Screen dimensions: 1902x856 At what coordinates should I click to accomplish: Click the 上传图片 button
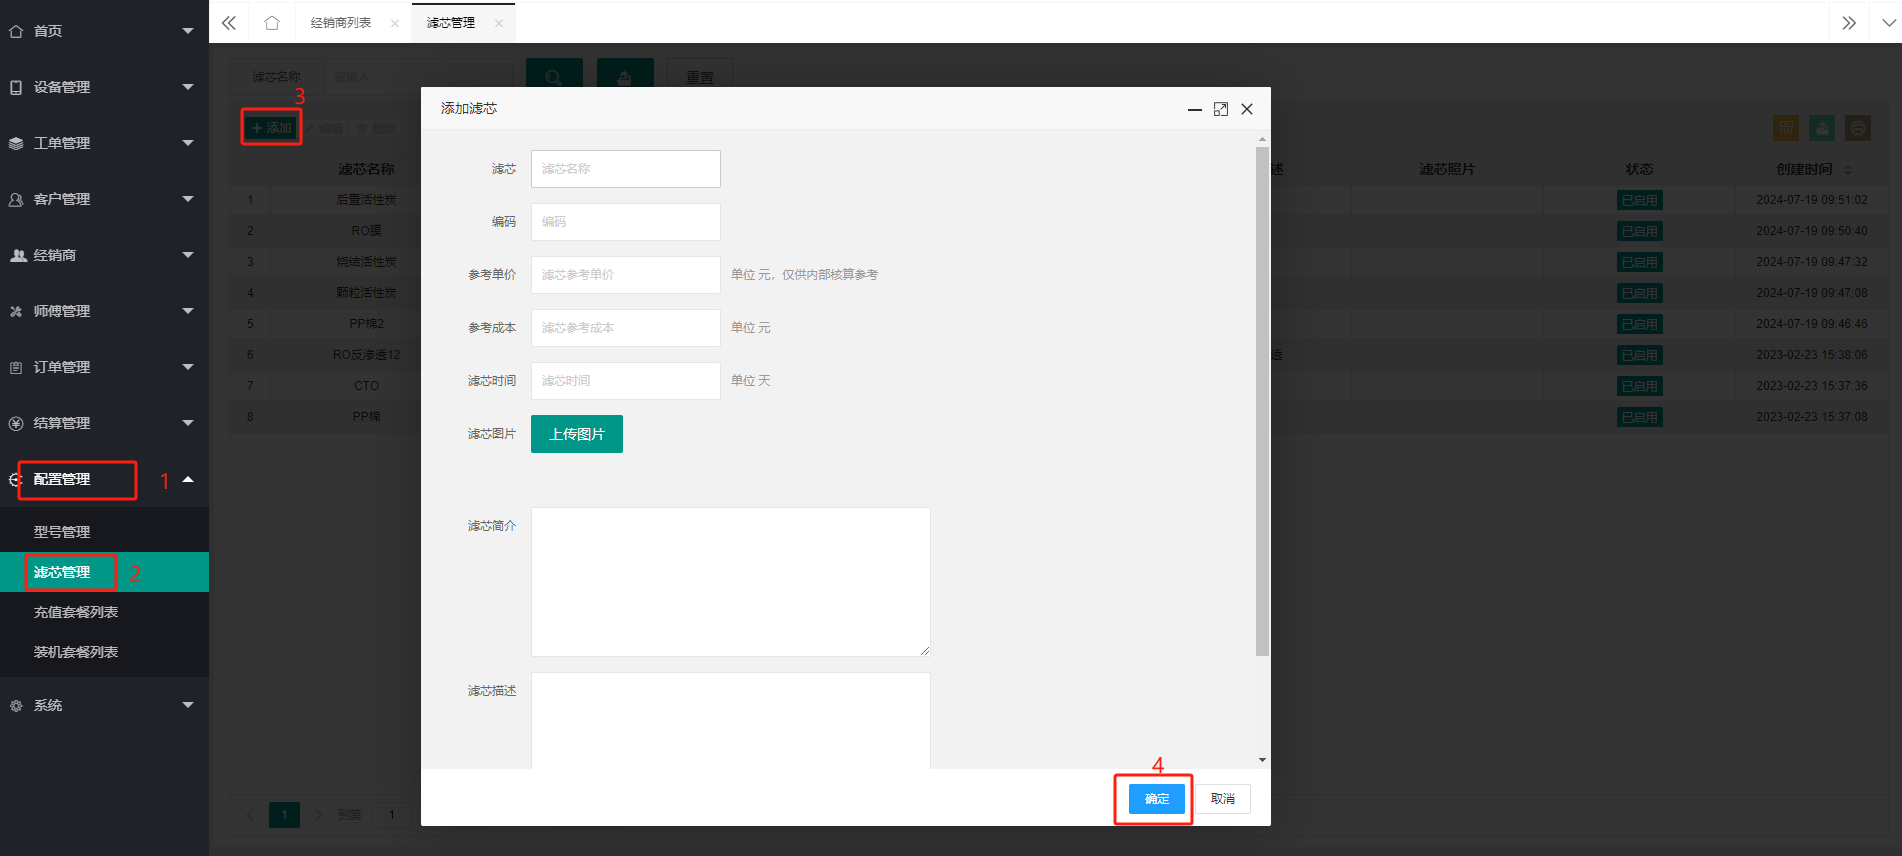[577, 434]
